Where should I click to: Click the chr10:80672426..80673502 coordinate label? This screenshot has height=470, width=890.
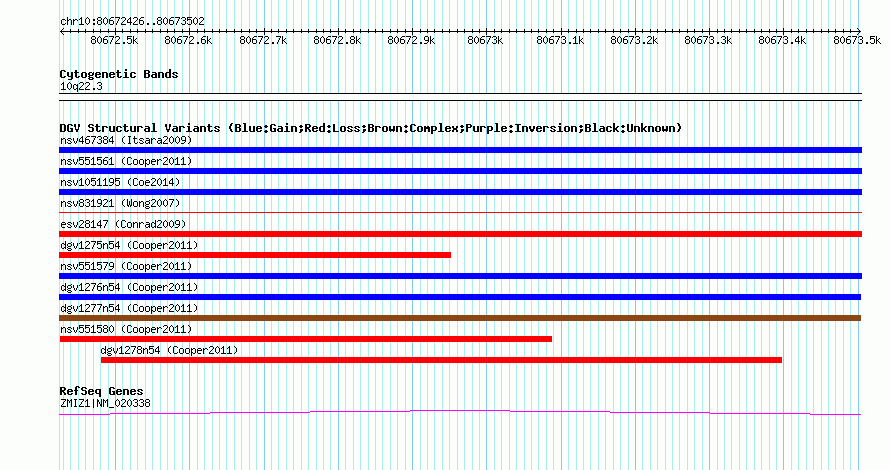132,22
